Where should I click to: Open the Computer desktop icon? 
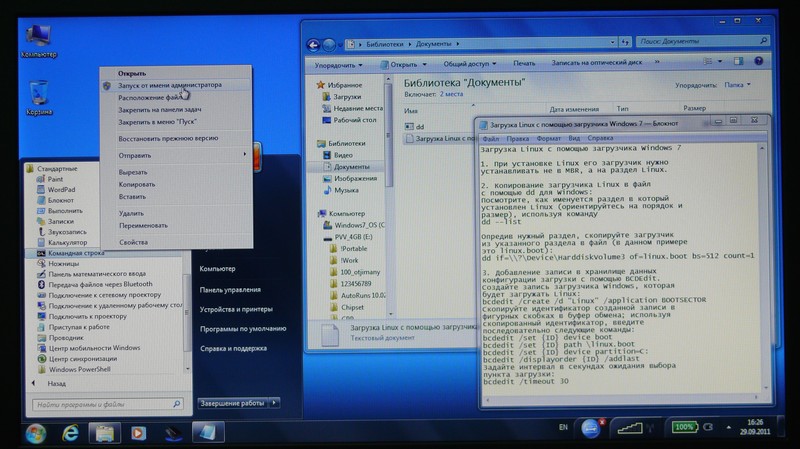tap(39, 41)
